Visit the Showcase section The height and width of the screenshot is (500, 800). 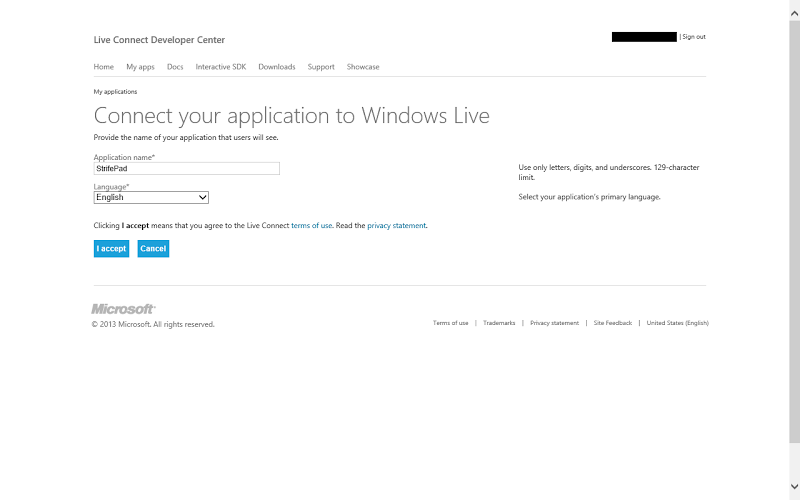[x=363, y=67]
